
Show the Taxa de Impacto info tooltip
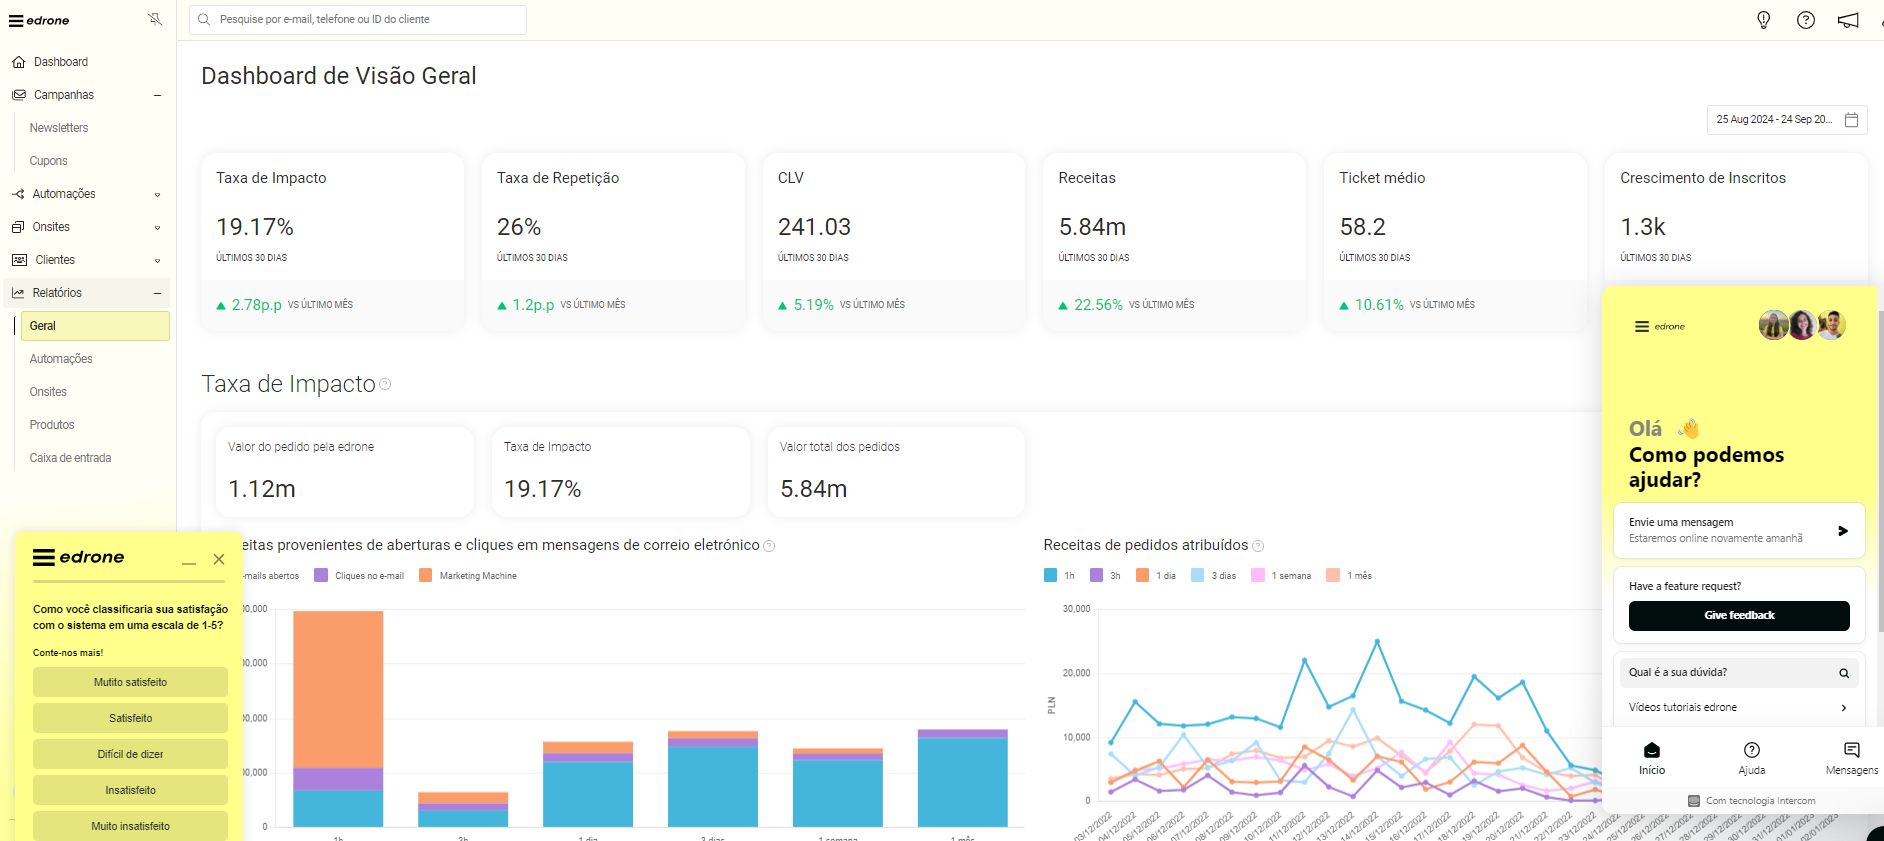pos(385,384)
